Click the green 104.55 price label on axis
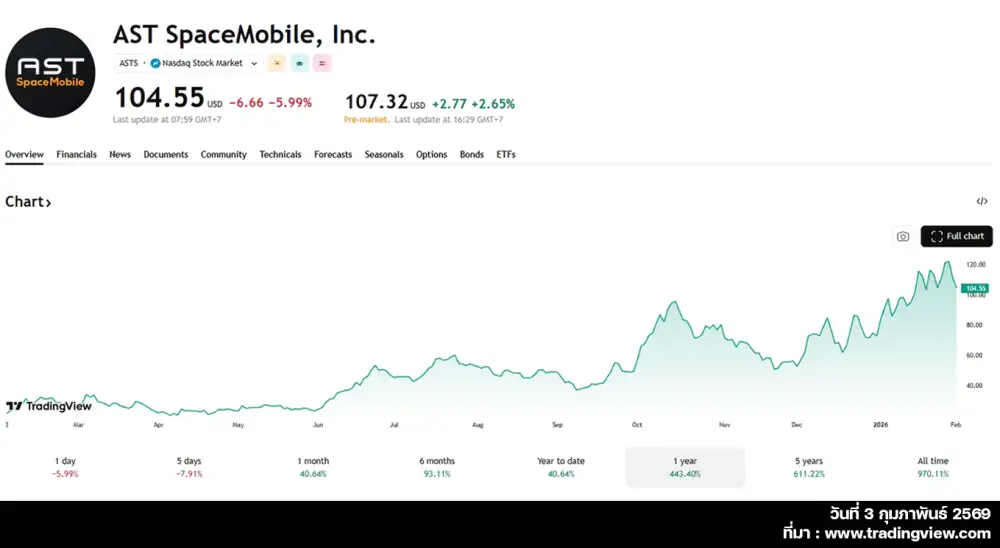The height and width of the screenshot is (548, 1000). (x=975, y=288)
